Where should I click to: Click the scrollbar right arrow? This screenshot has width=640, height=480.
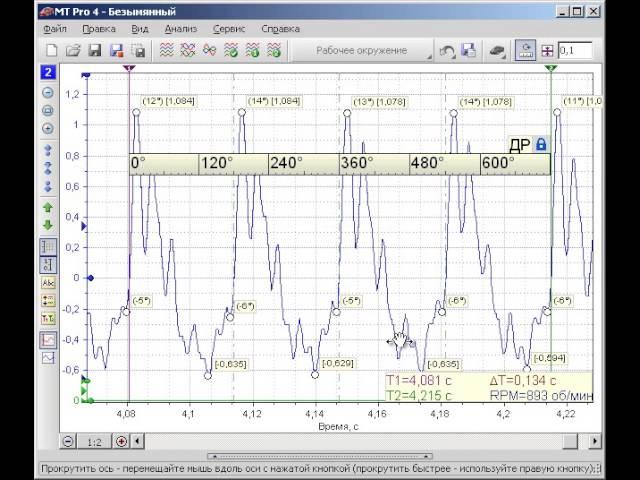coord(595,441)
